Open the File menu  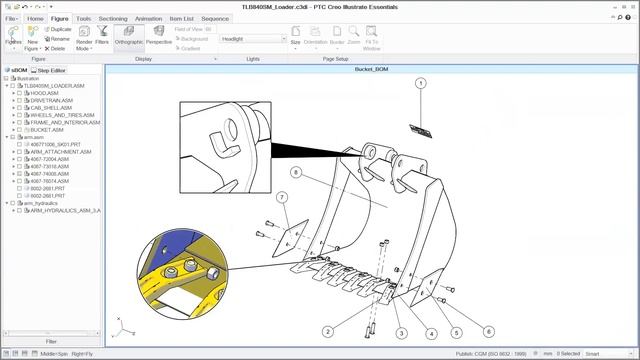11,19
